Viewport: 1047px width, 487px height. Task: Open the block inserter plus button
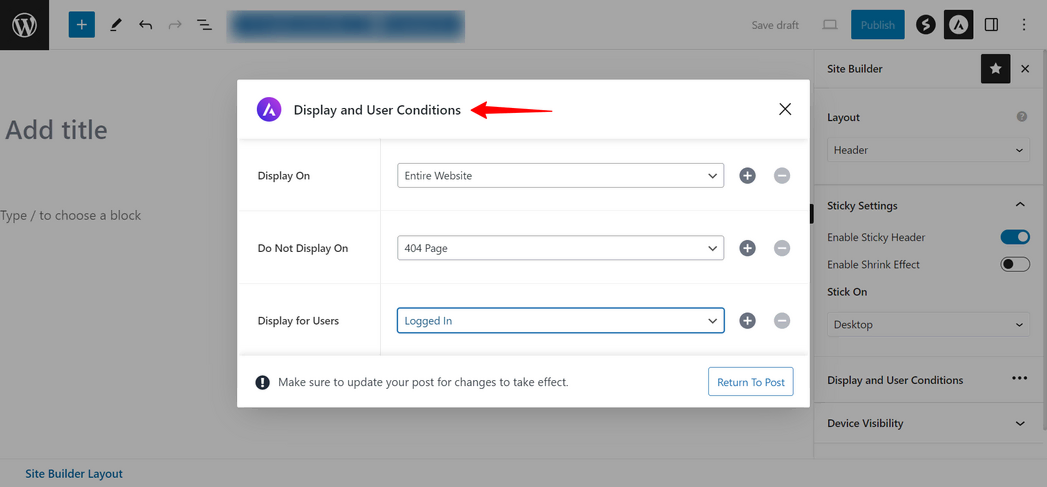(82, 25)
